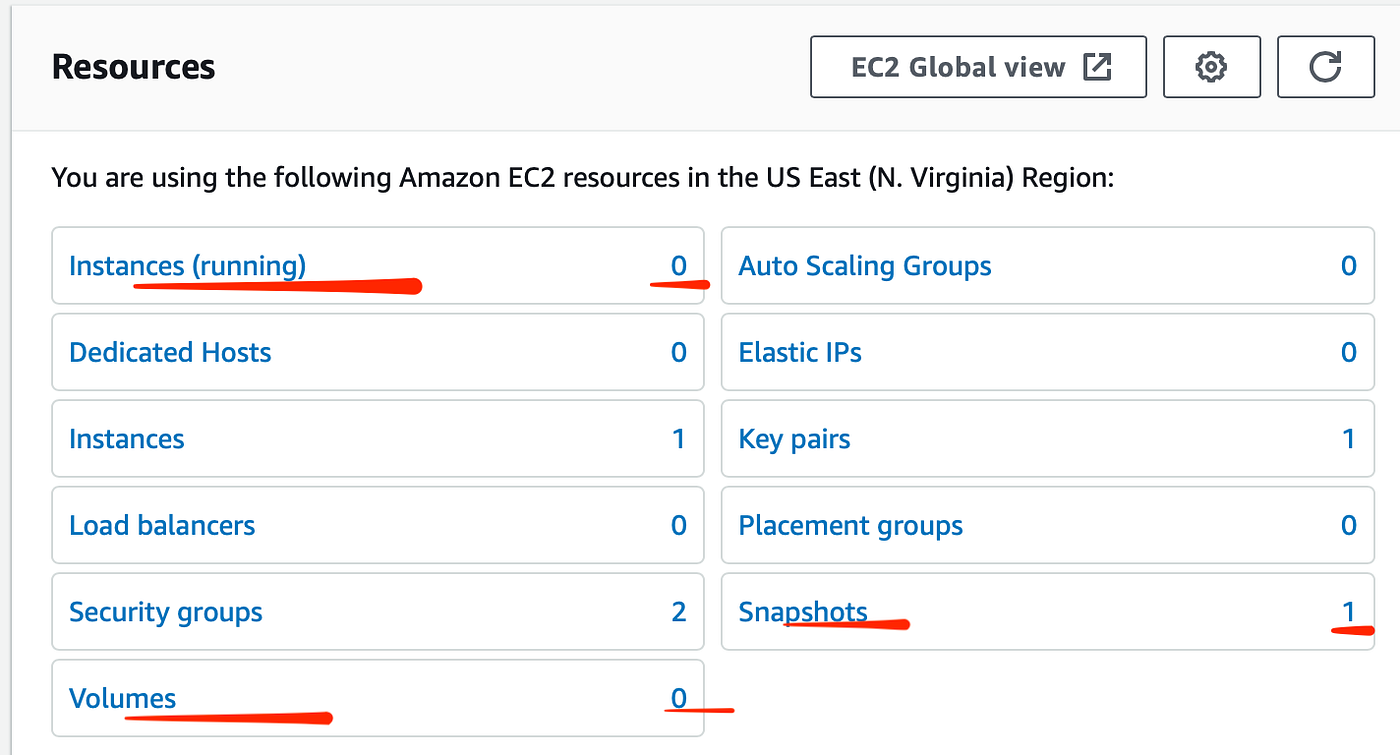
Task: Click the Key pairs count number
Action: pos(1349,439)
